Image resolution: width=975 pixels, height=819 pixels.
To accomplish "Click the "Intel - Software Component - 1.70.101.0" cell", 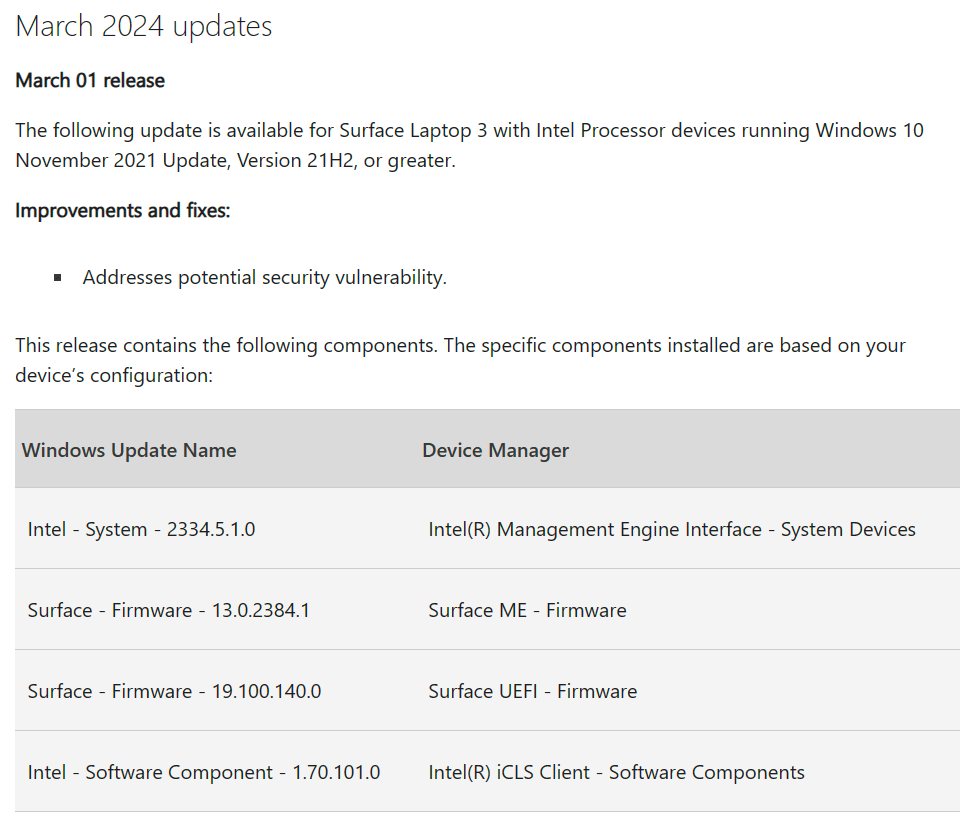I will point(204,772).
